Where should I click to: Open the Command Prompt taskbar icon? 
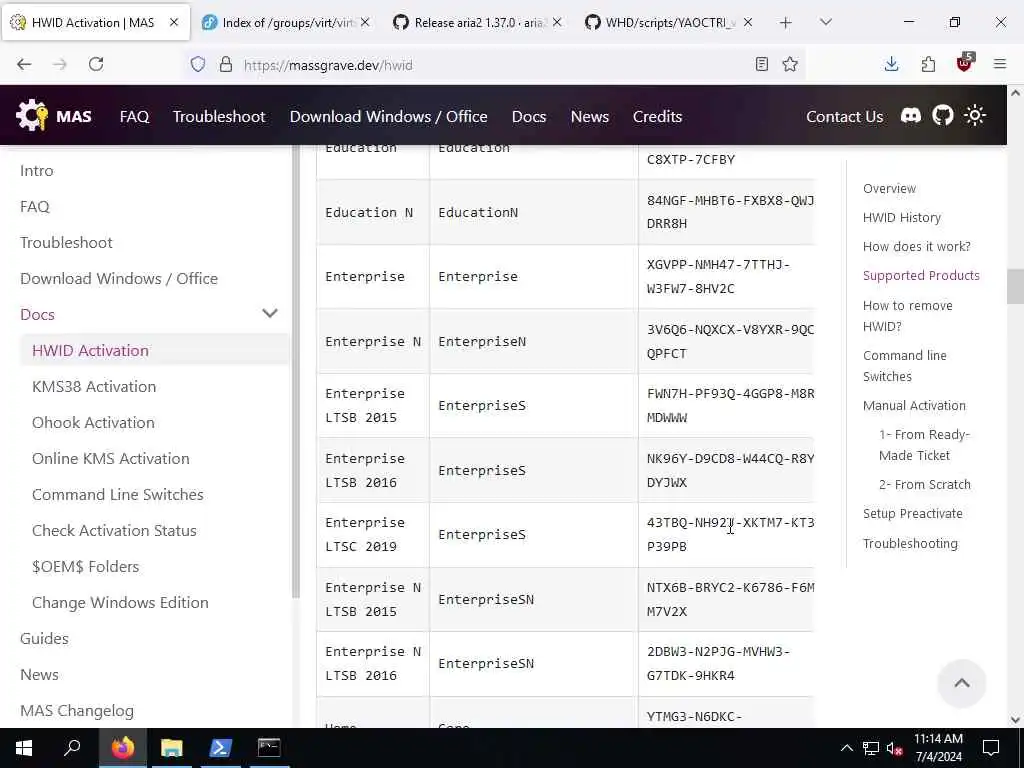click(269, 748)
